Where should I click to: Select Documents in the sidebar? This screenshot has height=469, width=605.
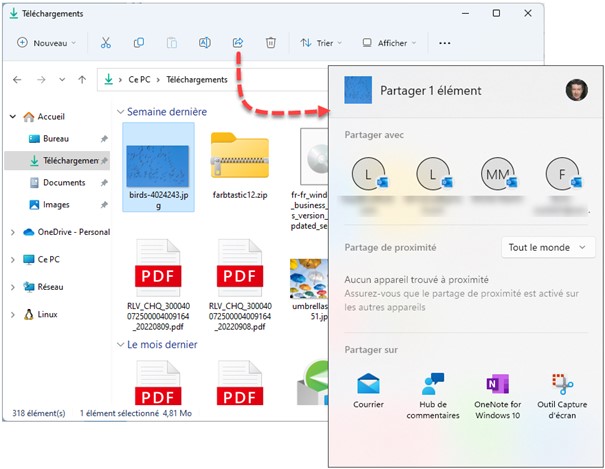click(x=63, y=183)
